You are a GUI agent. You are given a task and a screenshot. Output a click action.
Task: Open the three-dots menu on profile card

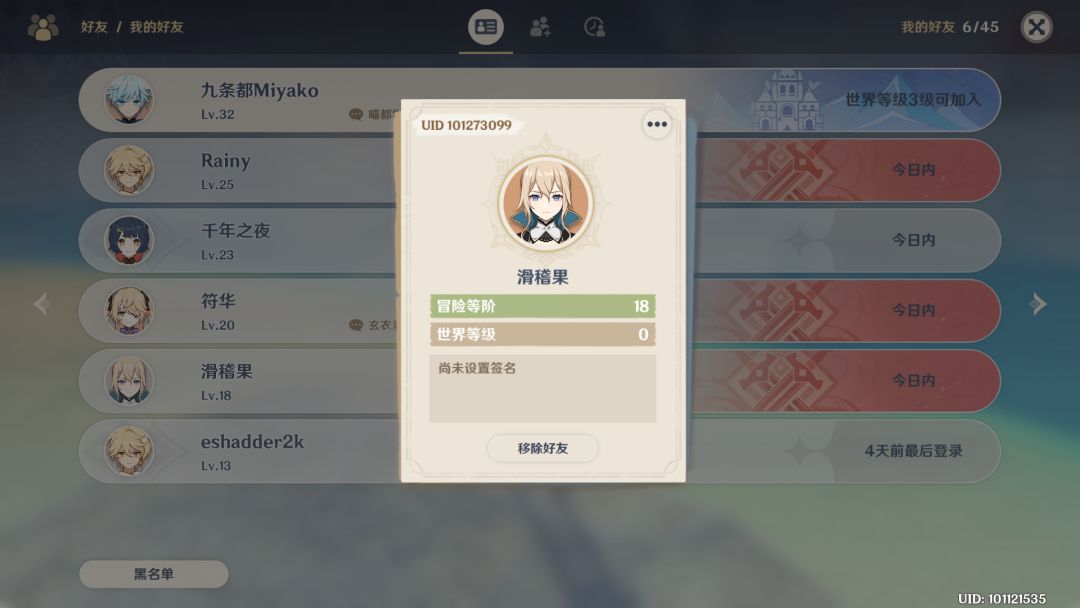tap(656, 125)
